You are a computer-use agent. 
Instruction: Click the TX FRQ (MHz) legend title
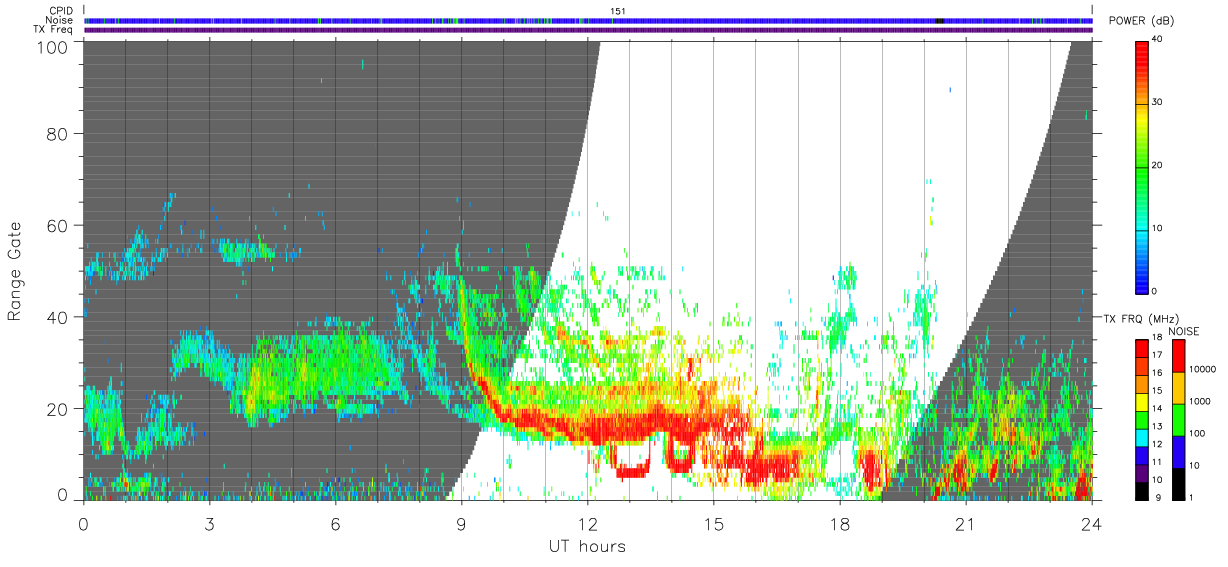point(1141,318)
